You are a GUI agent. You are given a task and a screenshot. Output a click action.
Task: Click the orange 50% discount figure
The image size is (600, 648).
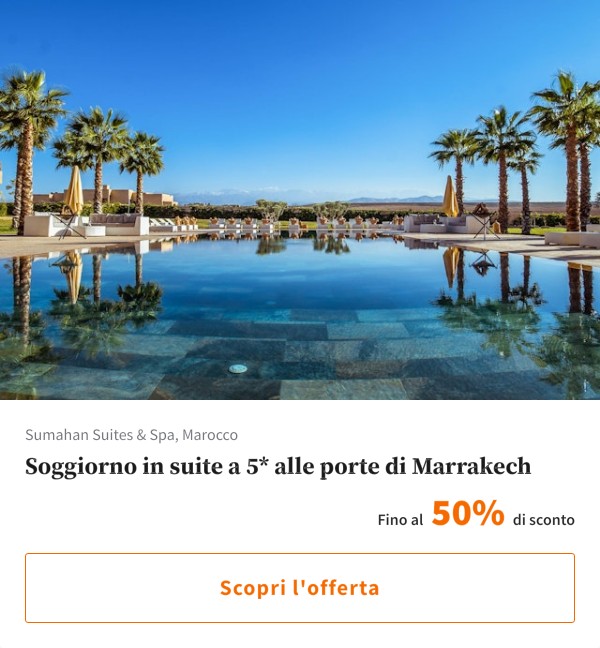468,513
